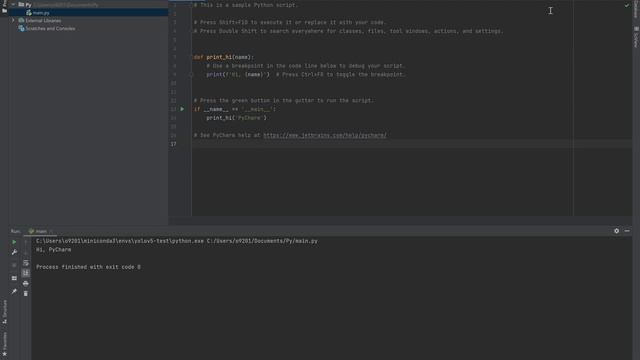Collapse the Py project folder
Screen dimensions: 640x360
pos(13,4)
